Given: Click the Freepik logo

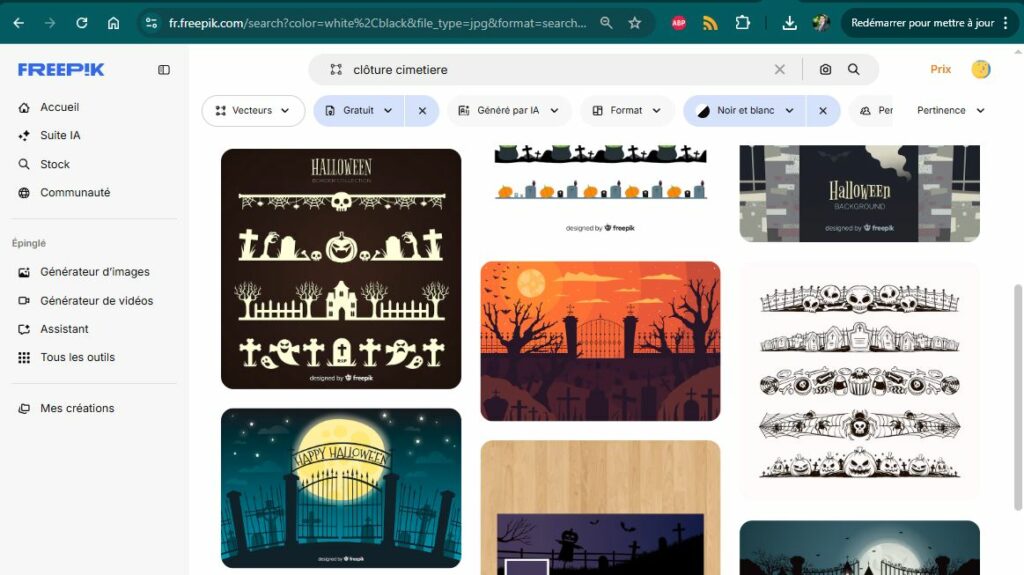Looking at the screenshot, I should click(61, 70).
